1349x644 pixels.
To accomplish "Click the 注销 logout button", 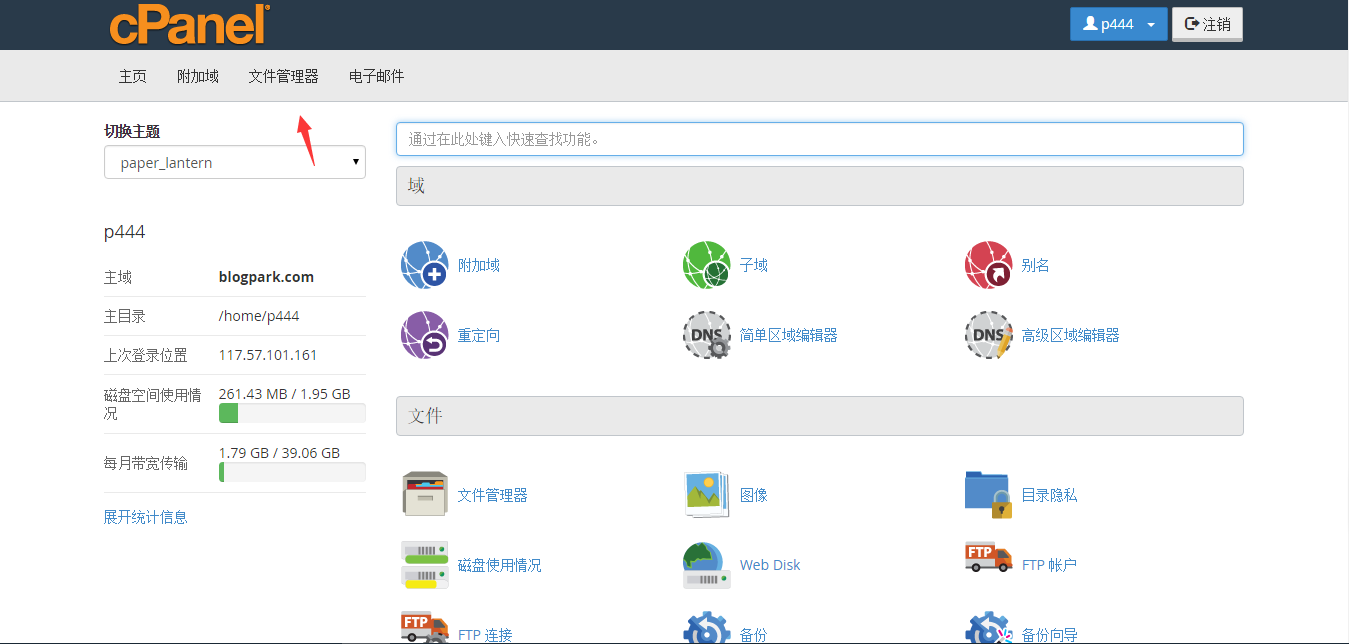I will 1207,24.
